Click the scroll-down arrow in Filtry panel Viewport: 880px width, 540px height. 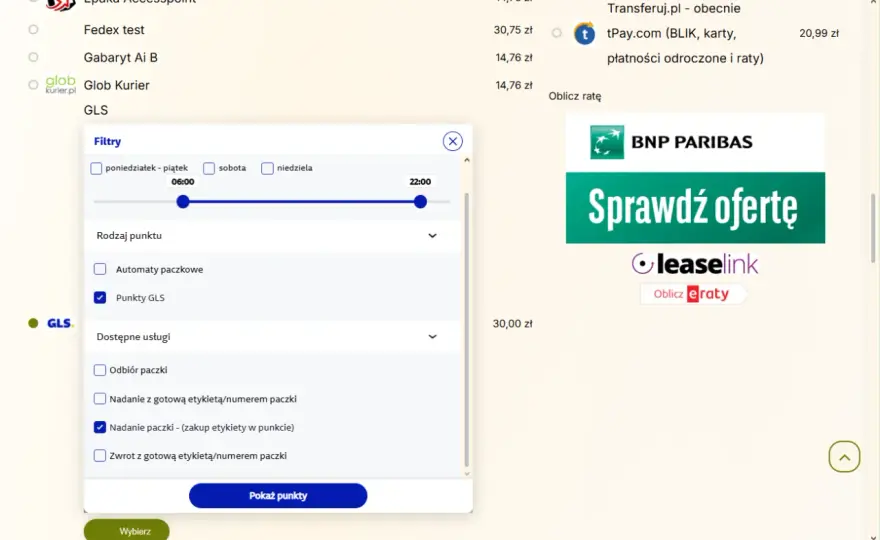pyautogui.click(x=466, y=474)
